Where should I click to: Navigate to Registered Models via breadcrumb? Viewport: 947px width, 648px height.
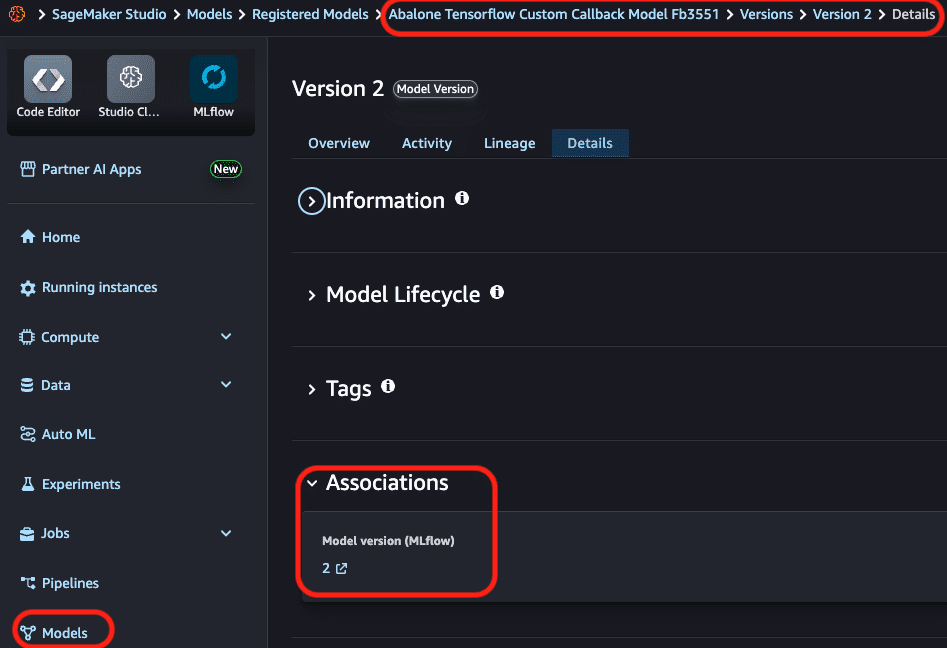coord(310,14)
